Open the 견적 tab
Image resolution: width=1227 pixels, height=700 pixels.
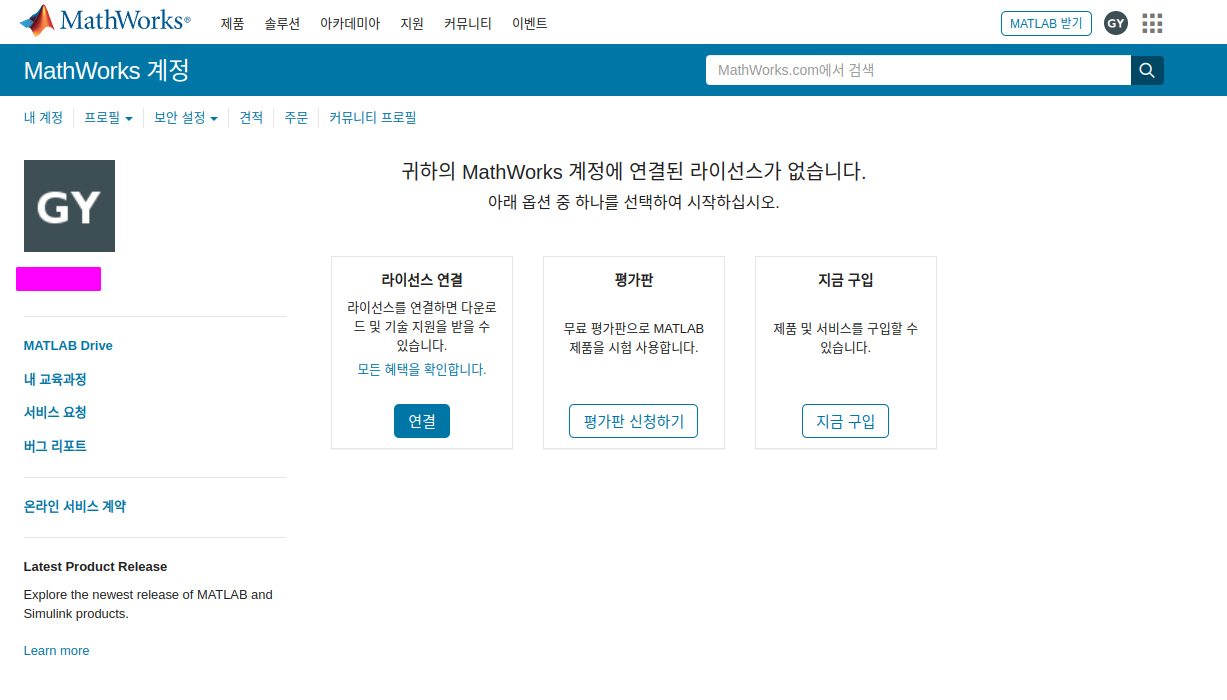[x=251, y=118]
